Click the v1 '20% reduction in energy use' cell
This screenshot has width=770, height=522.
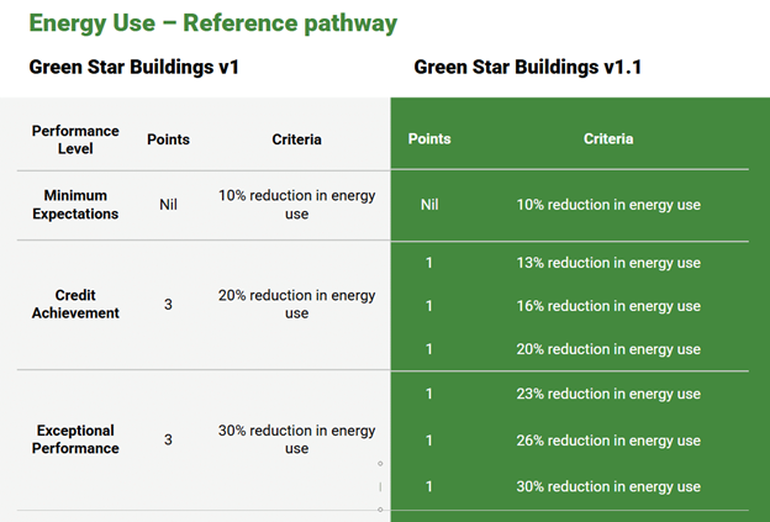(x=297, y=304)
